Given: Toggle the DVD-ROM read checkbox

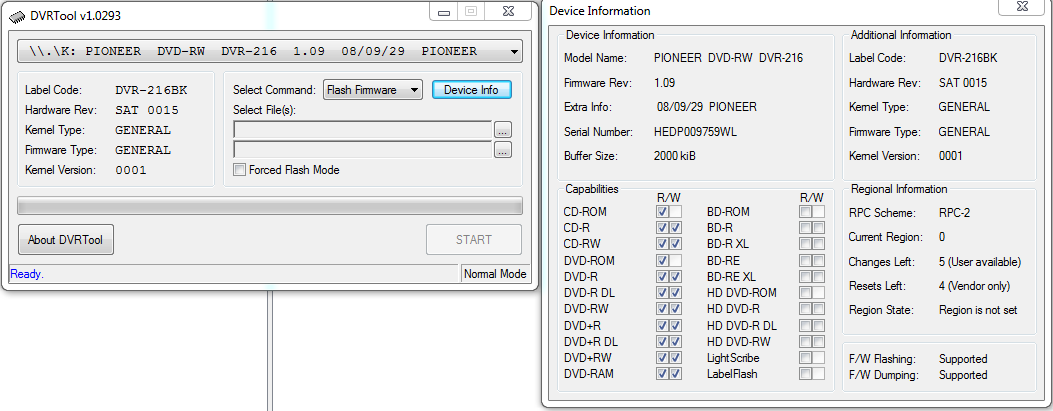Looking at the screenshot, I should tap(663, 261).
